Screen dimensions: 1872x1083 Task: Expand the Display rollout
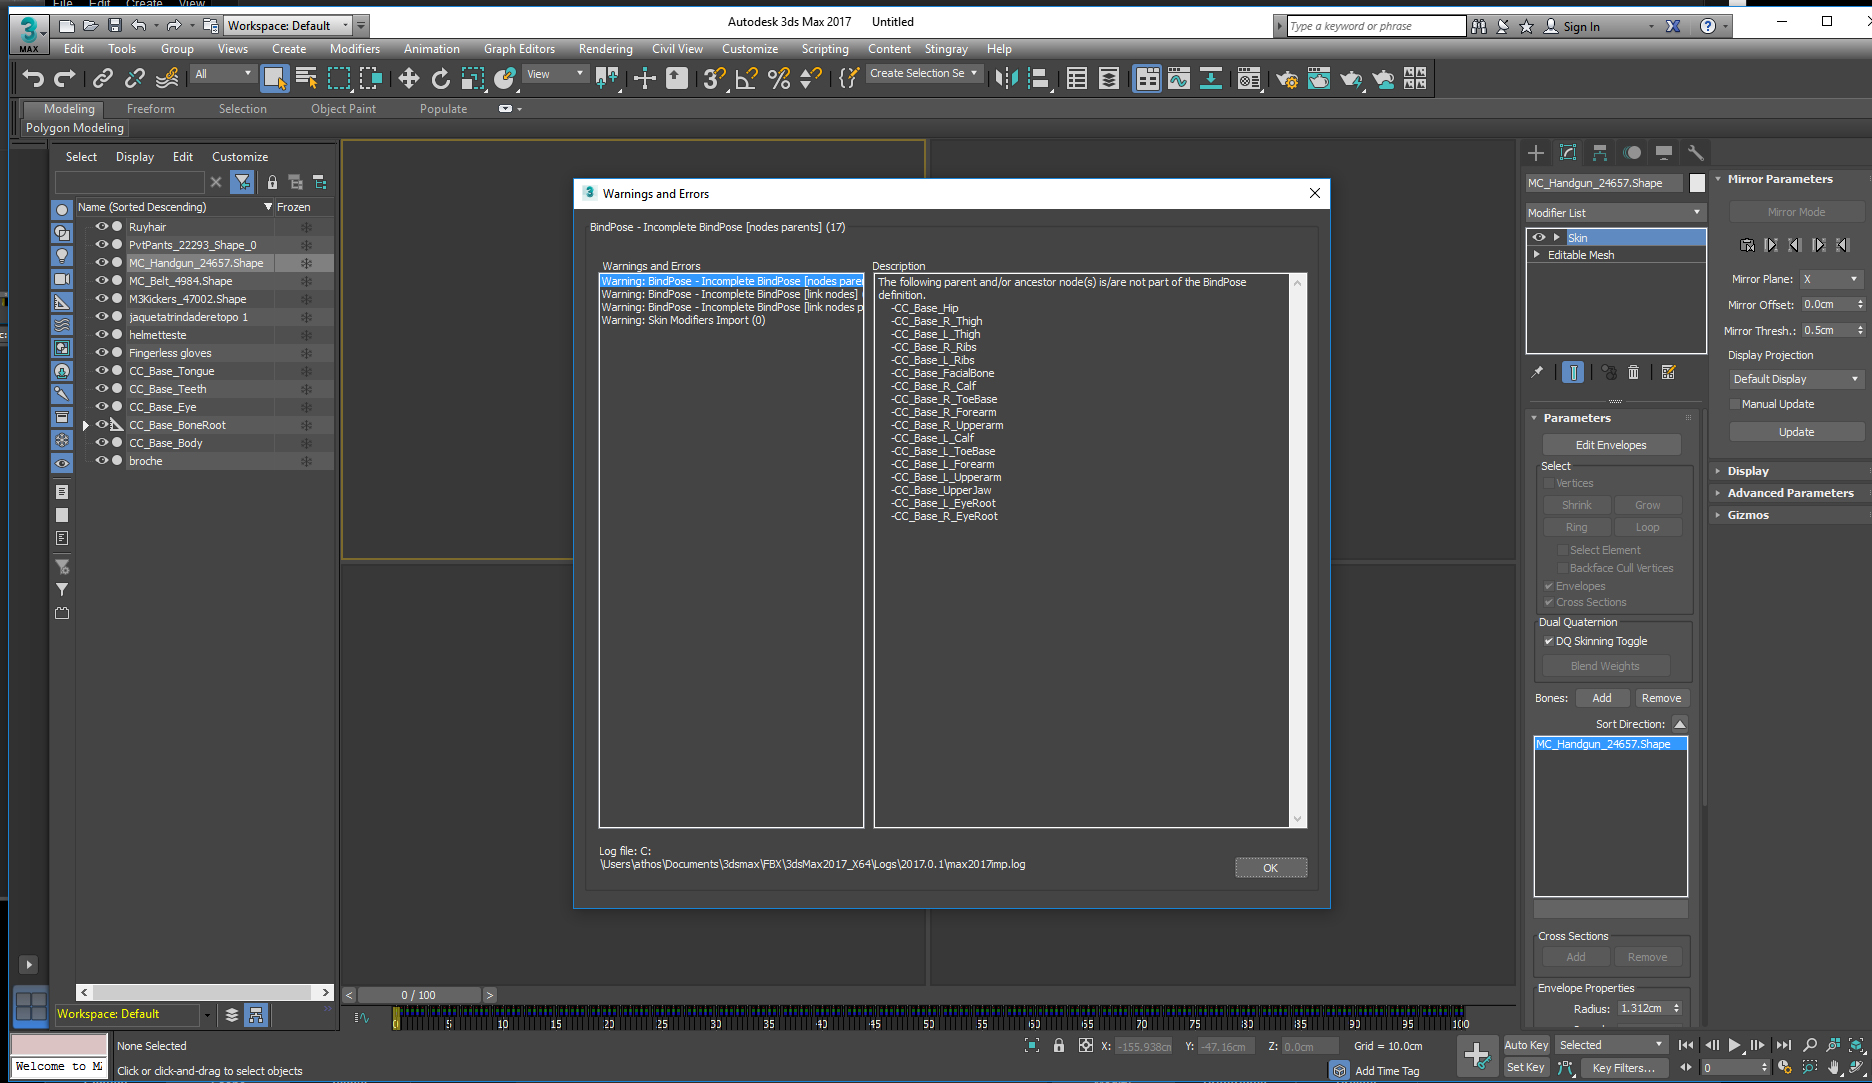[1747, 471]
